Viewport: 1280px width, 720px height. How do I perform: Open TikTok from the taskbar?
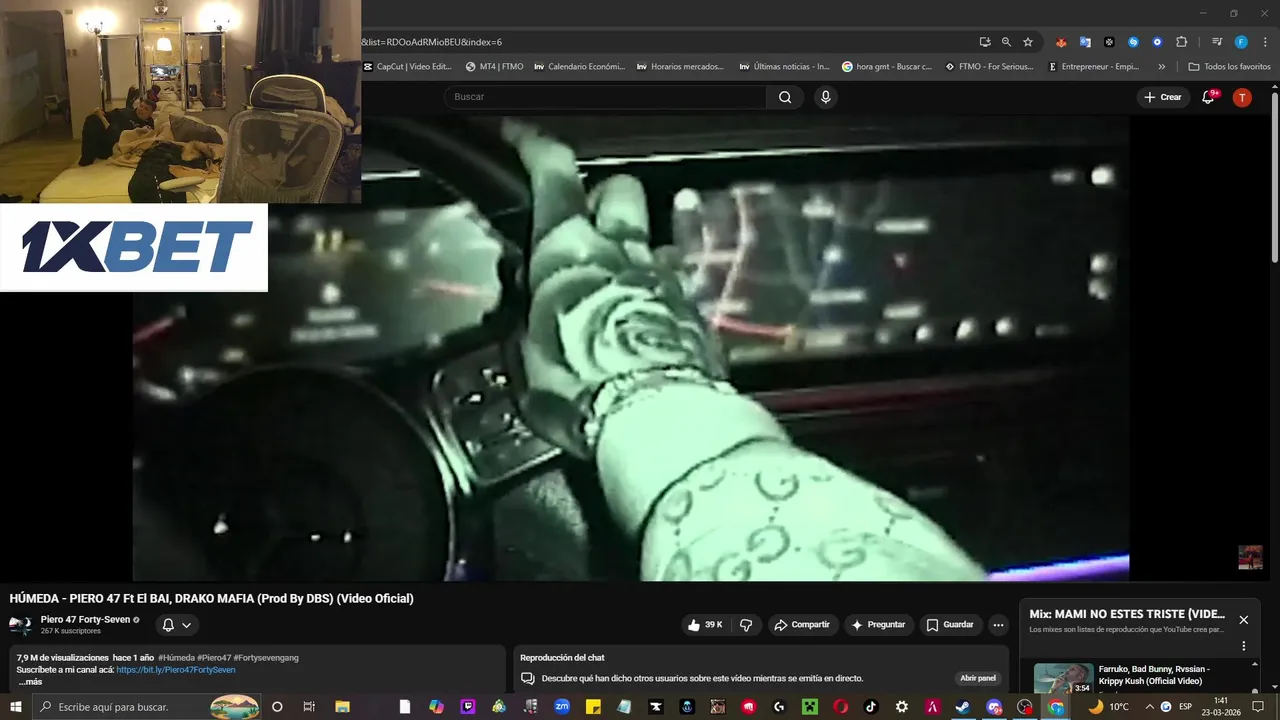point(871,707)
